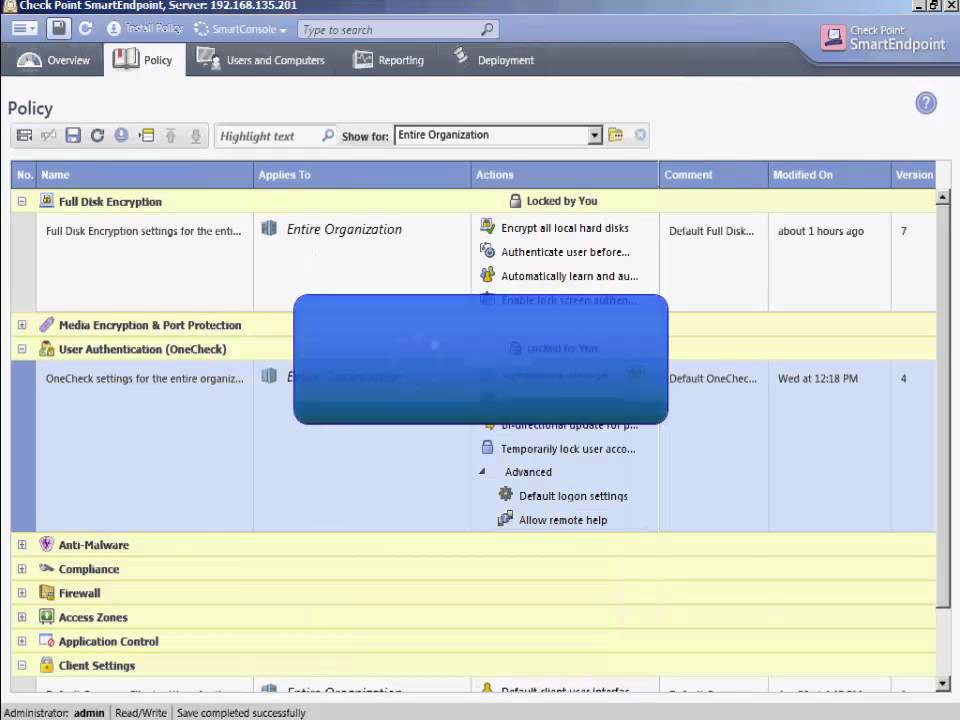This screenshot has width=960, height=720.
Task: Expand the Application Control section
Action: tap(22, 641)
